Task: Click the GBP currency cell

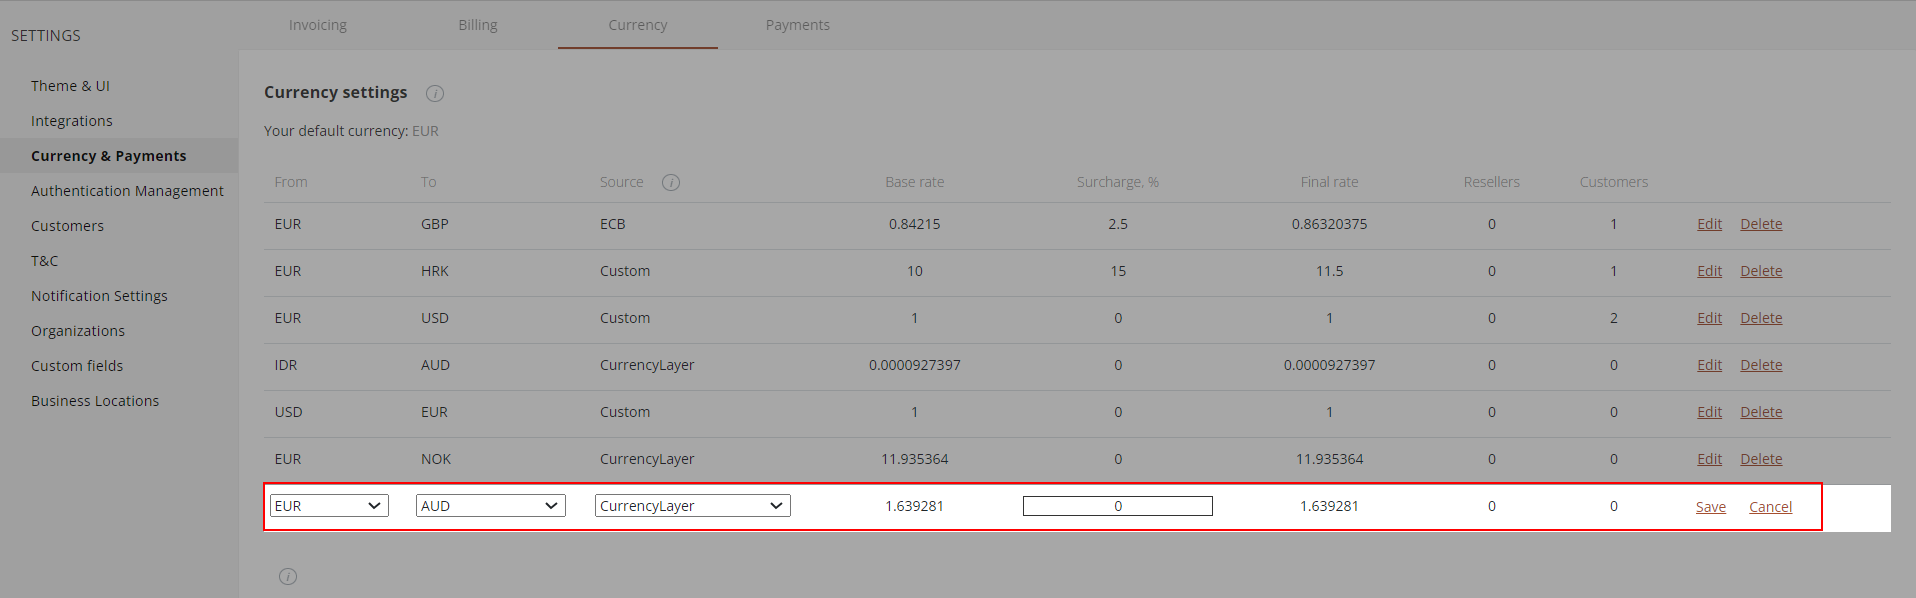Action: click(x=434, y=224)
